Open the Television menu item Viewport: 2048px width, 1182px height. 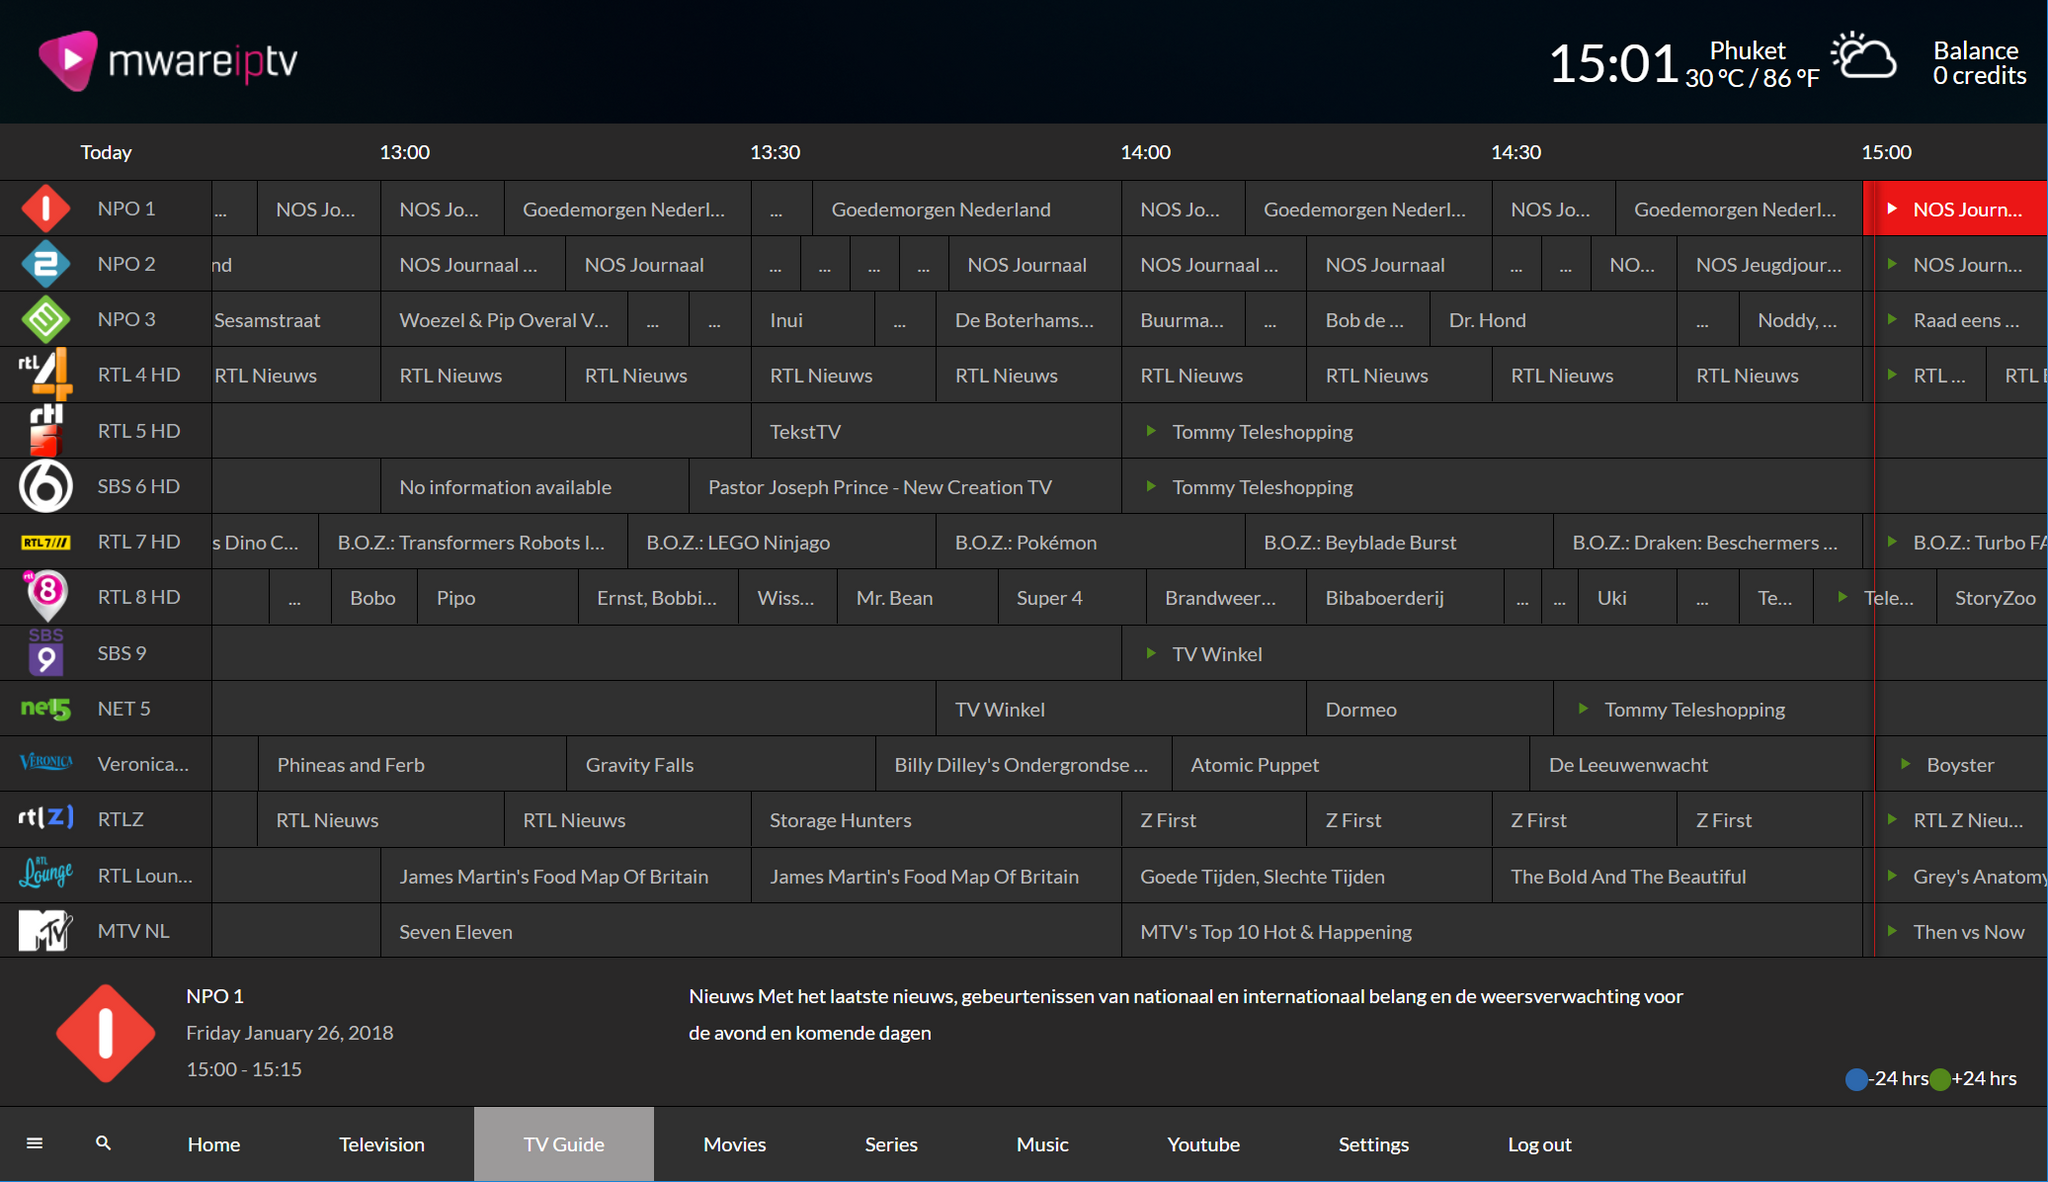(x=381, y=1144)
